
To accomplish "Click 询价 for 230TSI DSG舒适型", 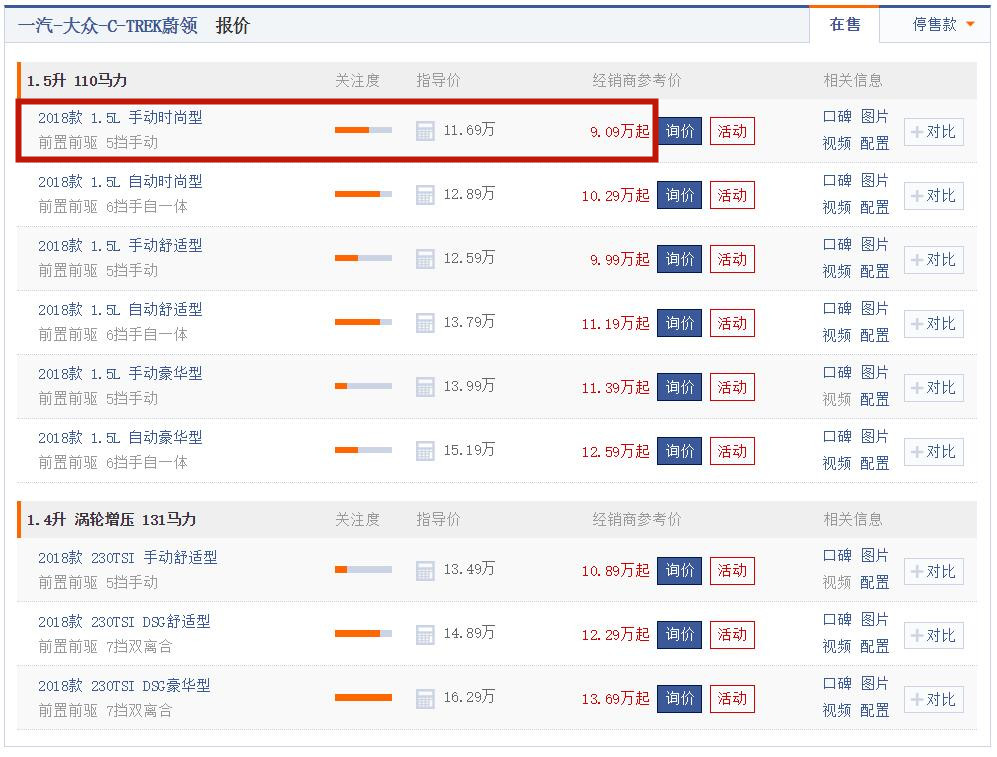I will click(679, 634).
